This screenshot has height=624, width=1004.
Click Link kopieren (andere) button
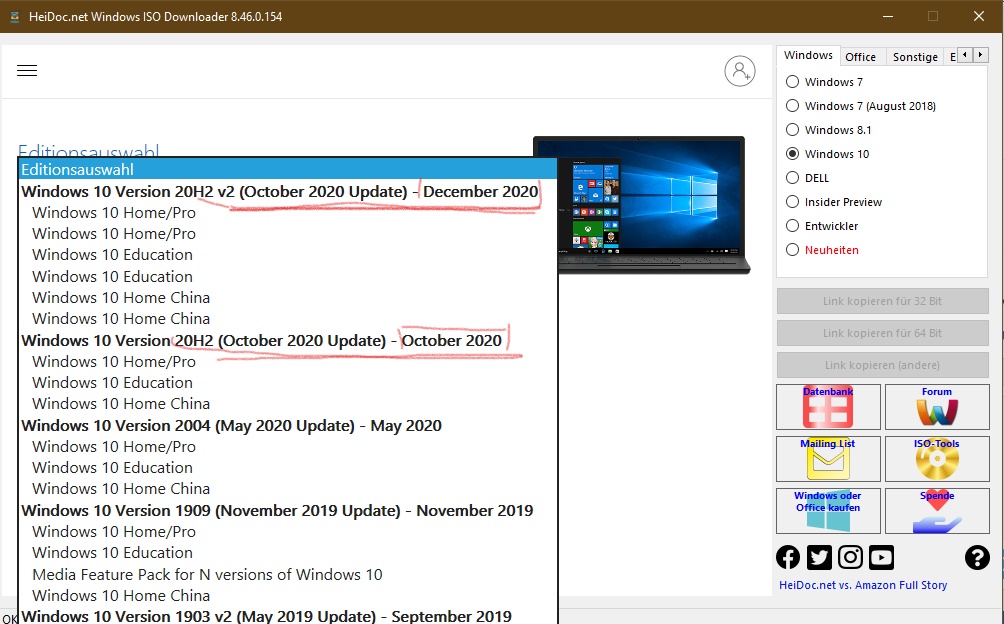tap(882, 365)
